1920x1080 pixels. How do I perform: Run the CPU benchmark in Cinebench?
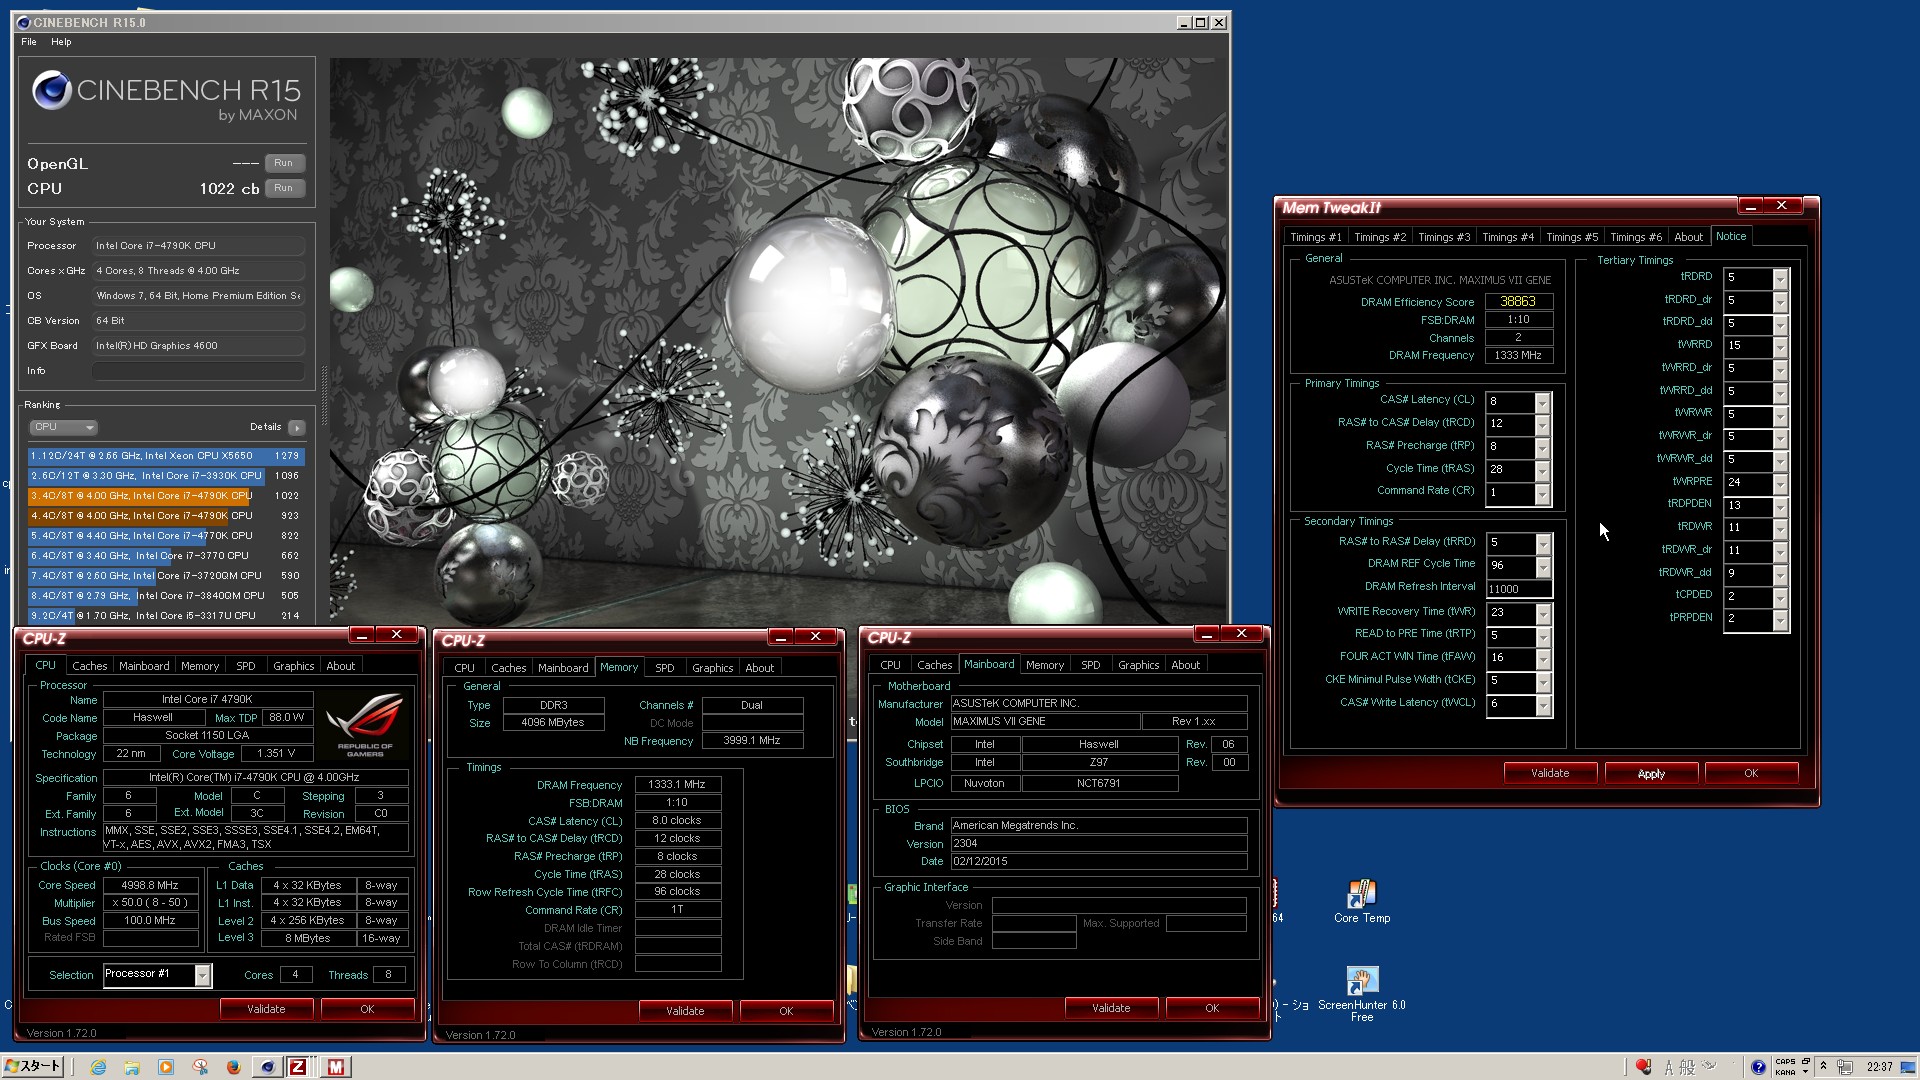click(x=284, y=188)
